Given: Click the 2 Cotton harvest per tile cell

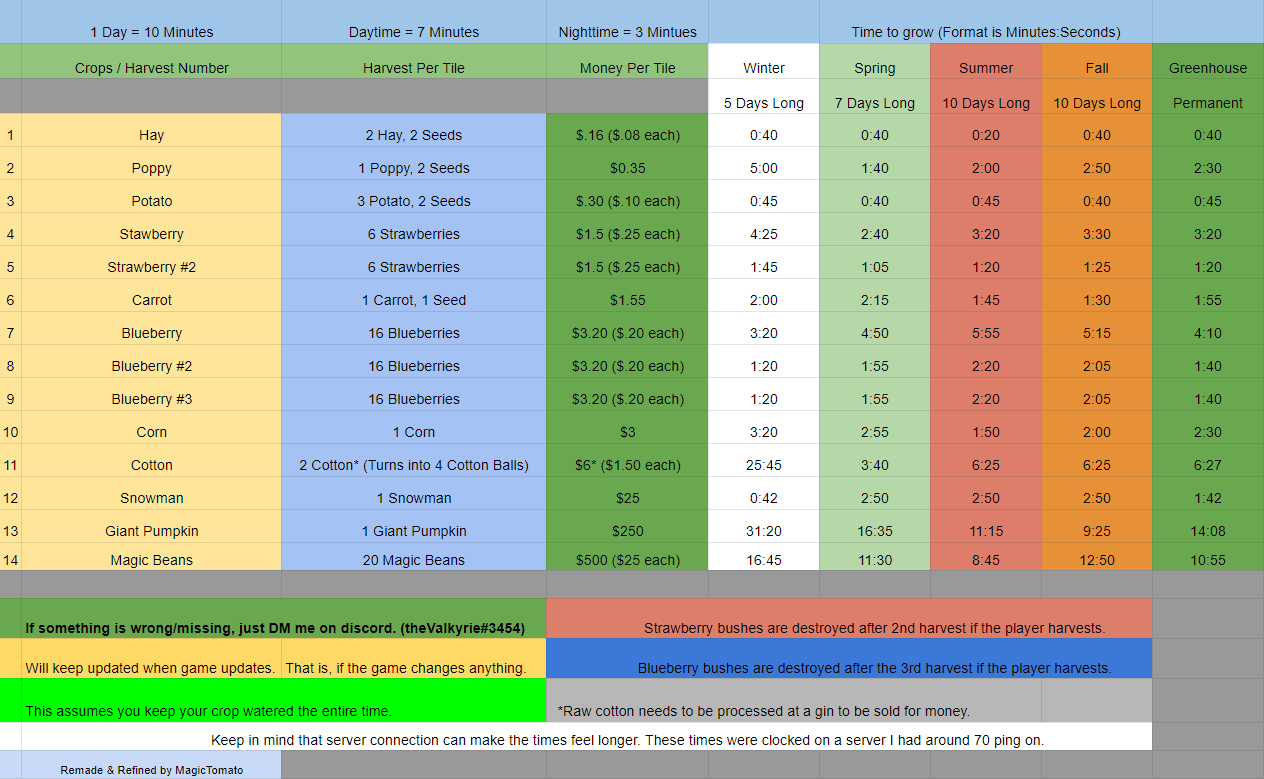Looking at the screenshot, I should click(413, 465).
